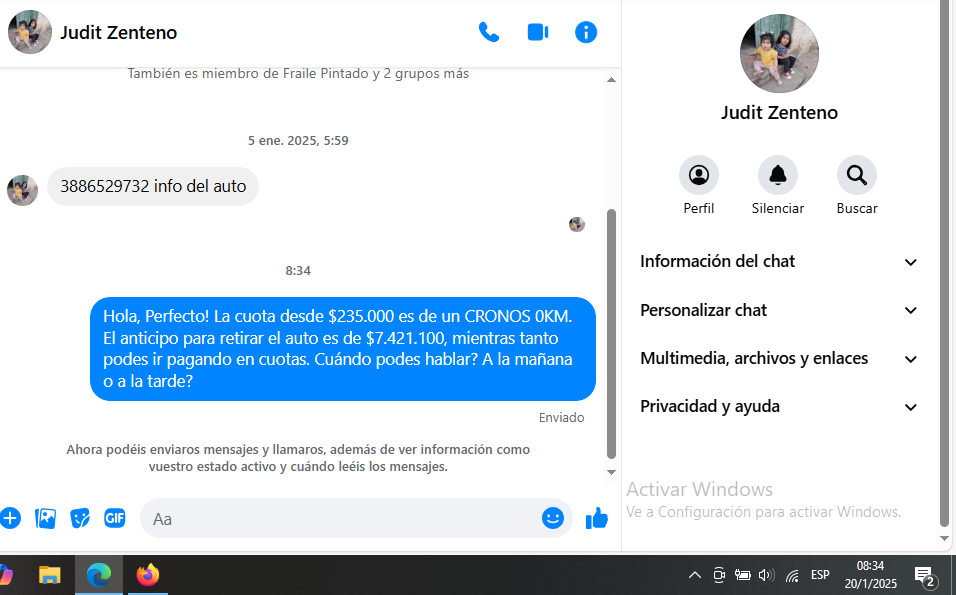Click the Aa message input field

click(340, 519)
